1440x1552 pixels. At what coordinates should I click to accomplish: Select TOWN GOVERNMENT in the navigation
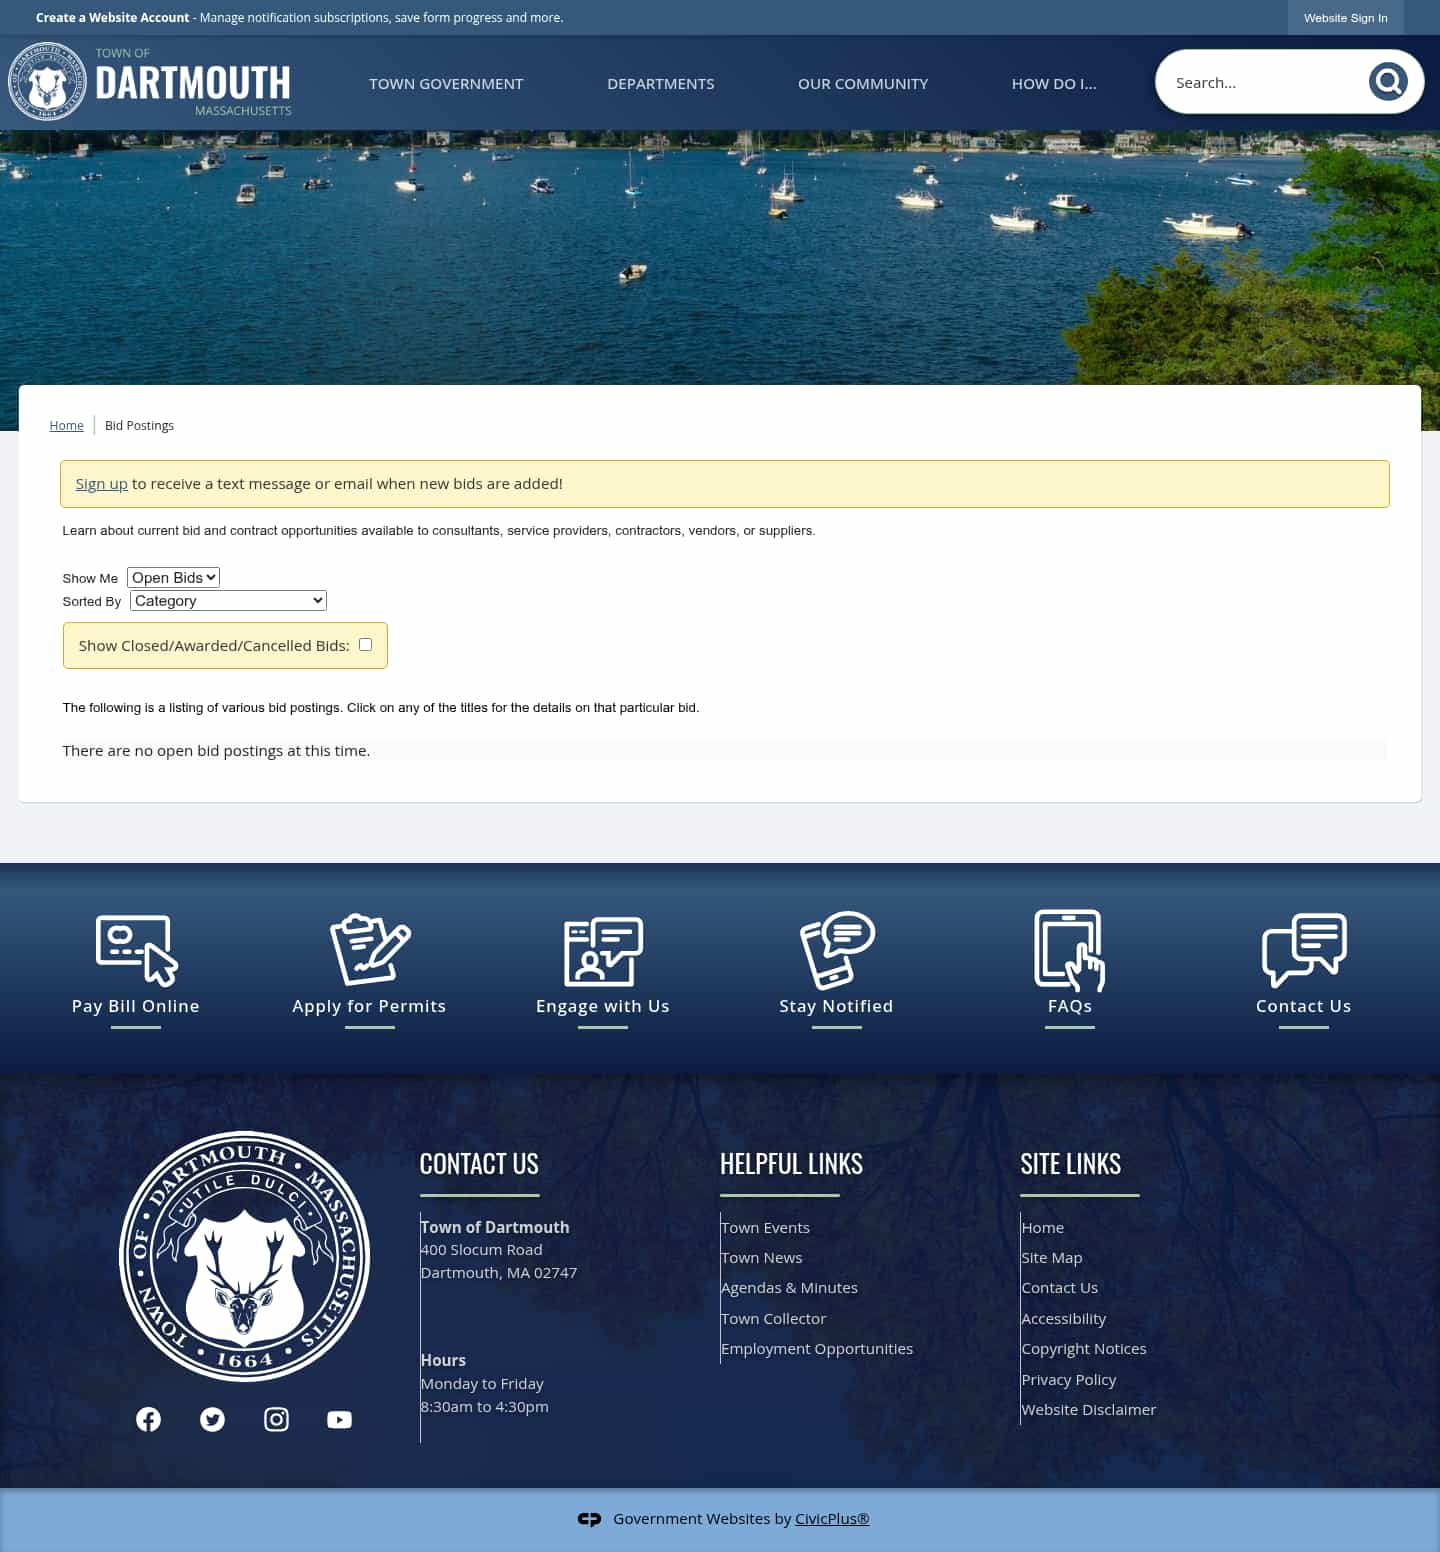tap(446, 84)
